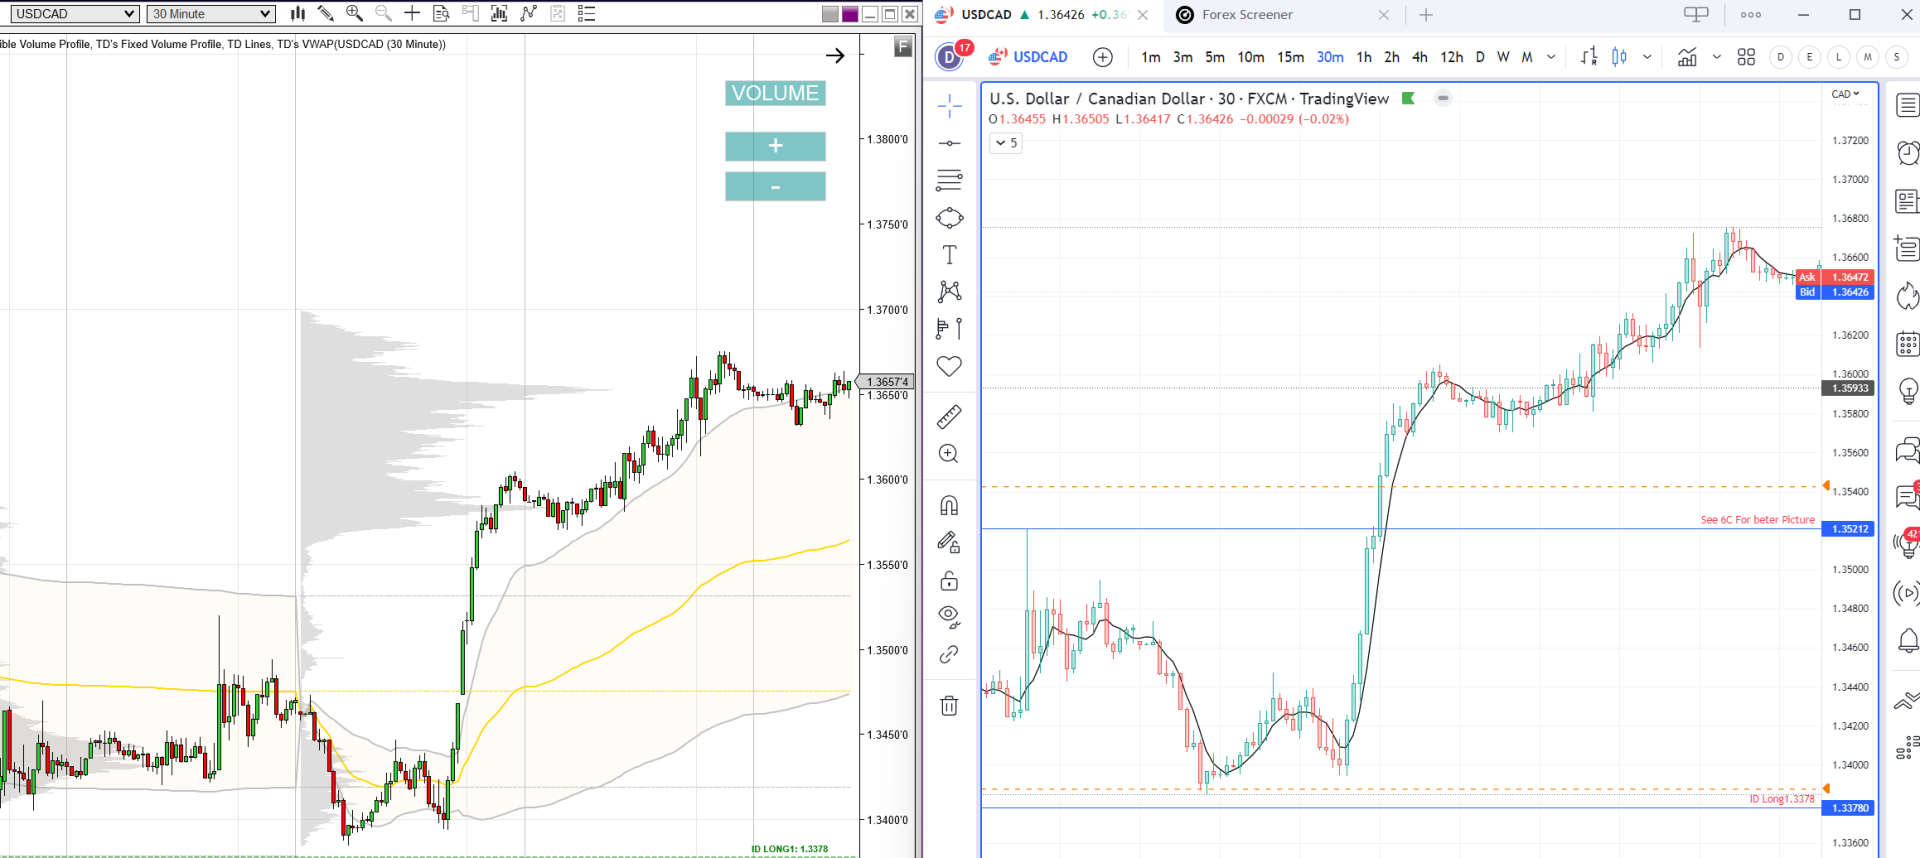
Task: Click the indicators icon in left chart toolbar
Action: click(x=499, y=14)
